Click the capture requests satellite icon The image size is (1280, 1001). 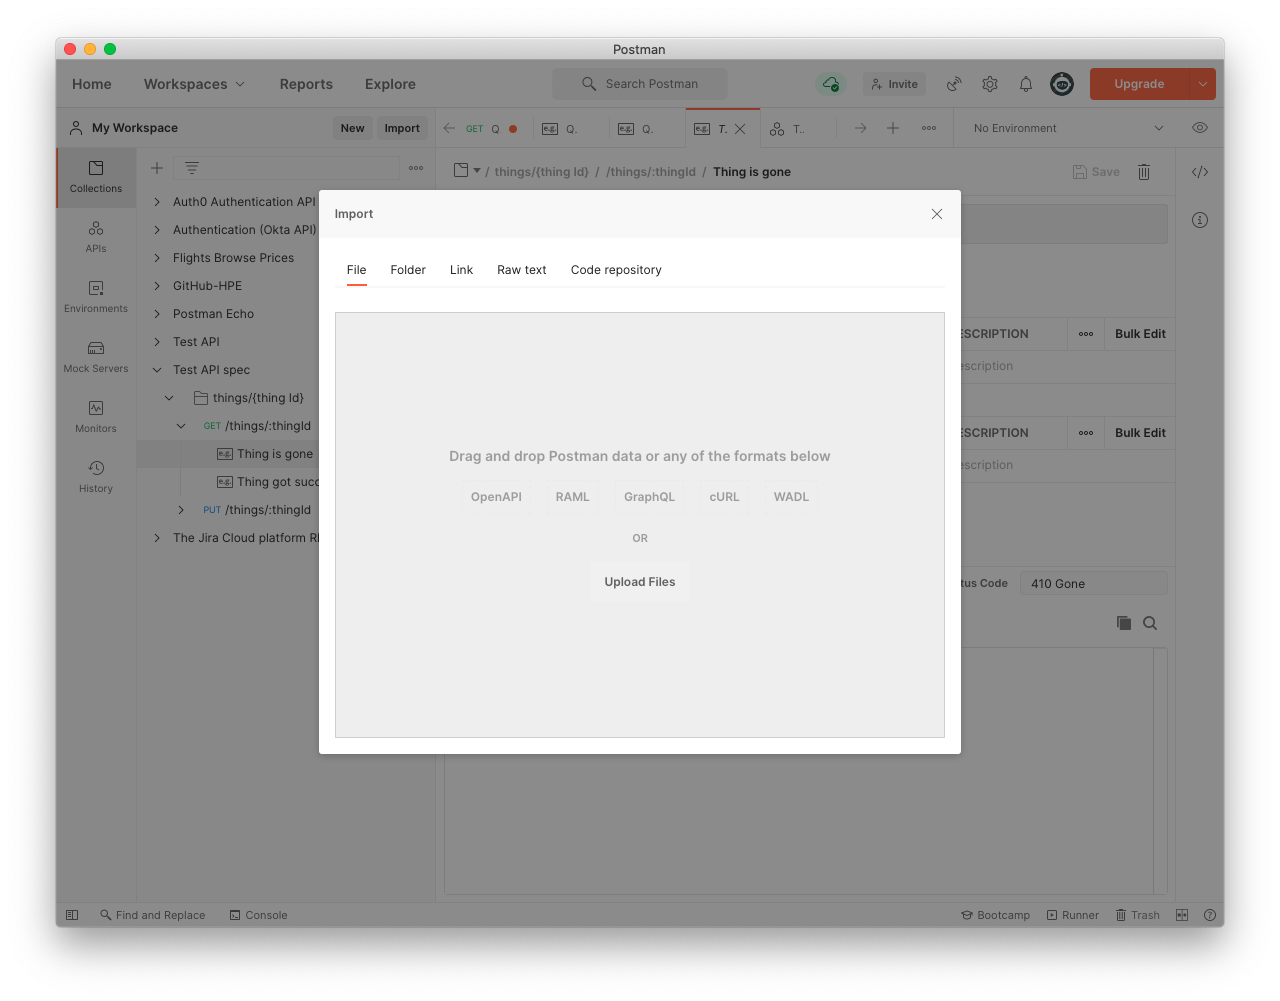pyautogui.click(x=954, y=84)
